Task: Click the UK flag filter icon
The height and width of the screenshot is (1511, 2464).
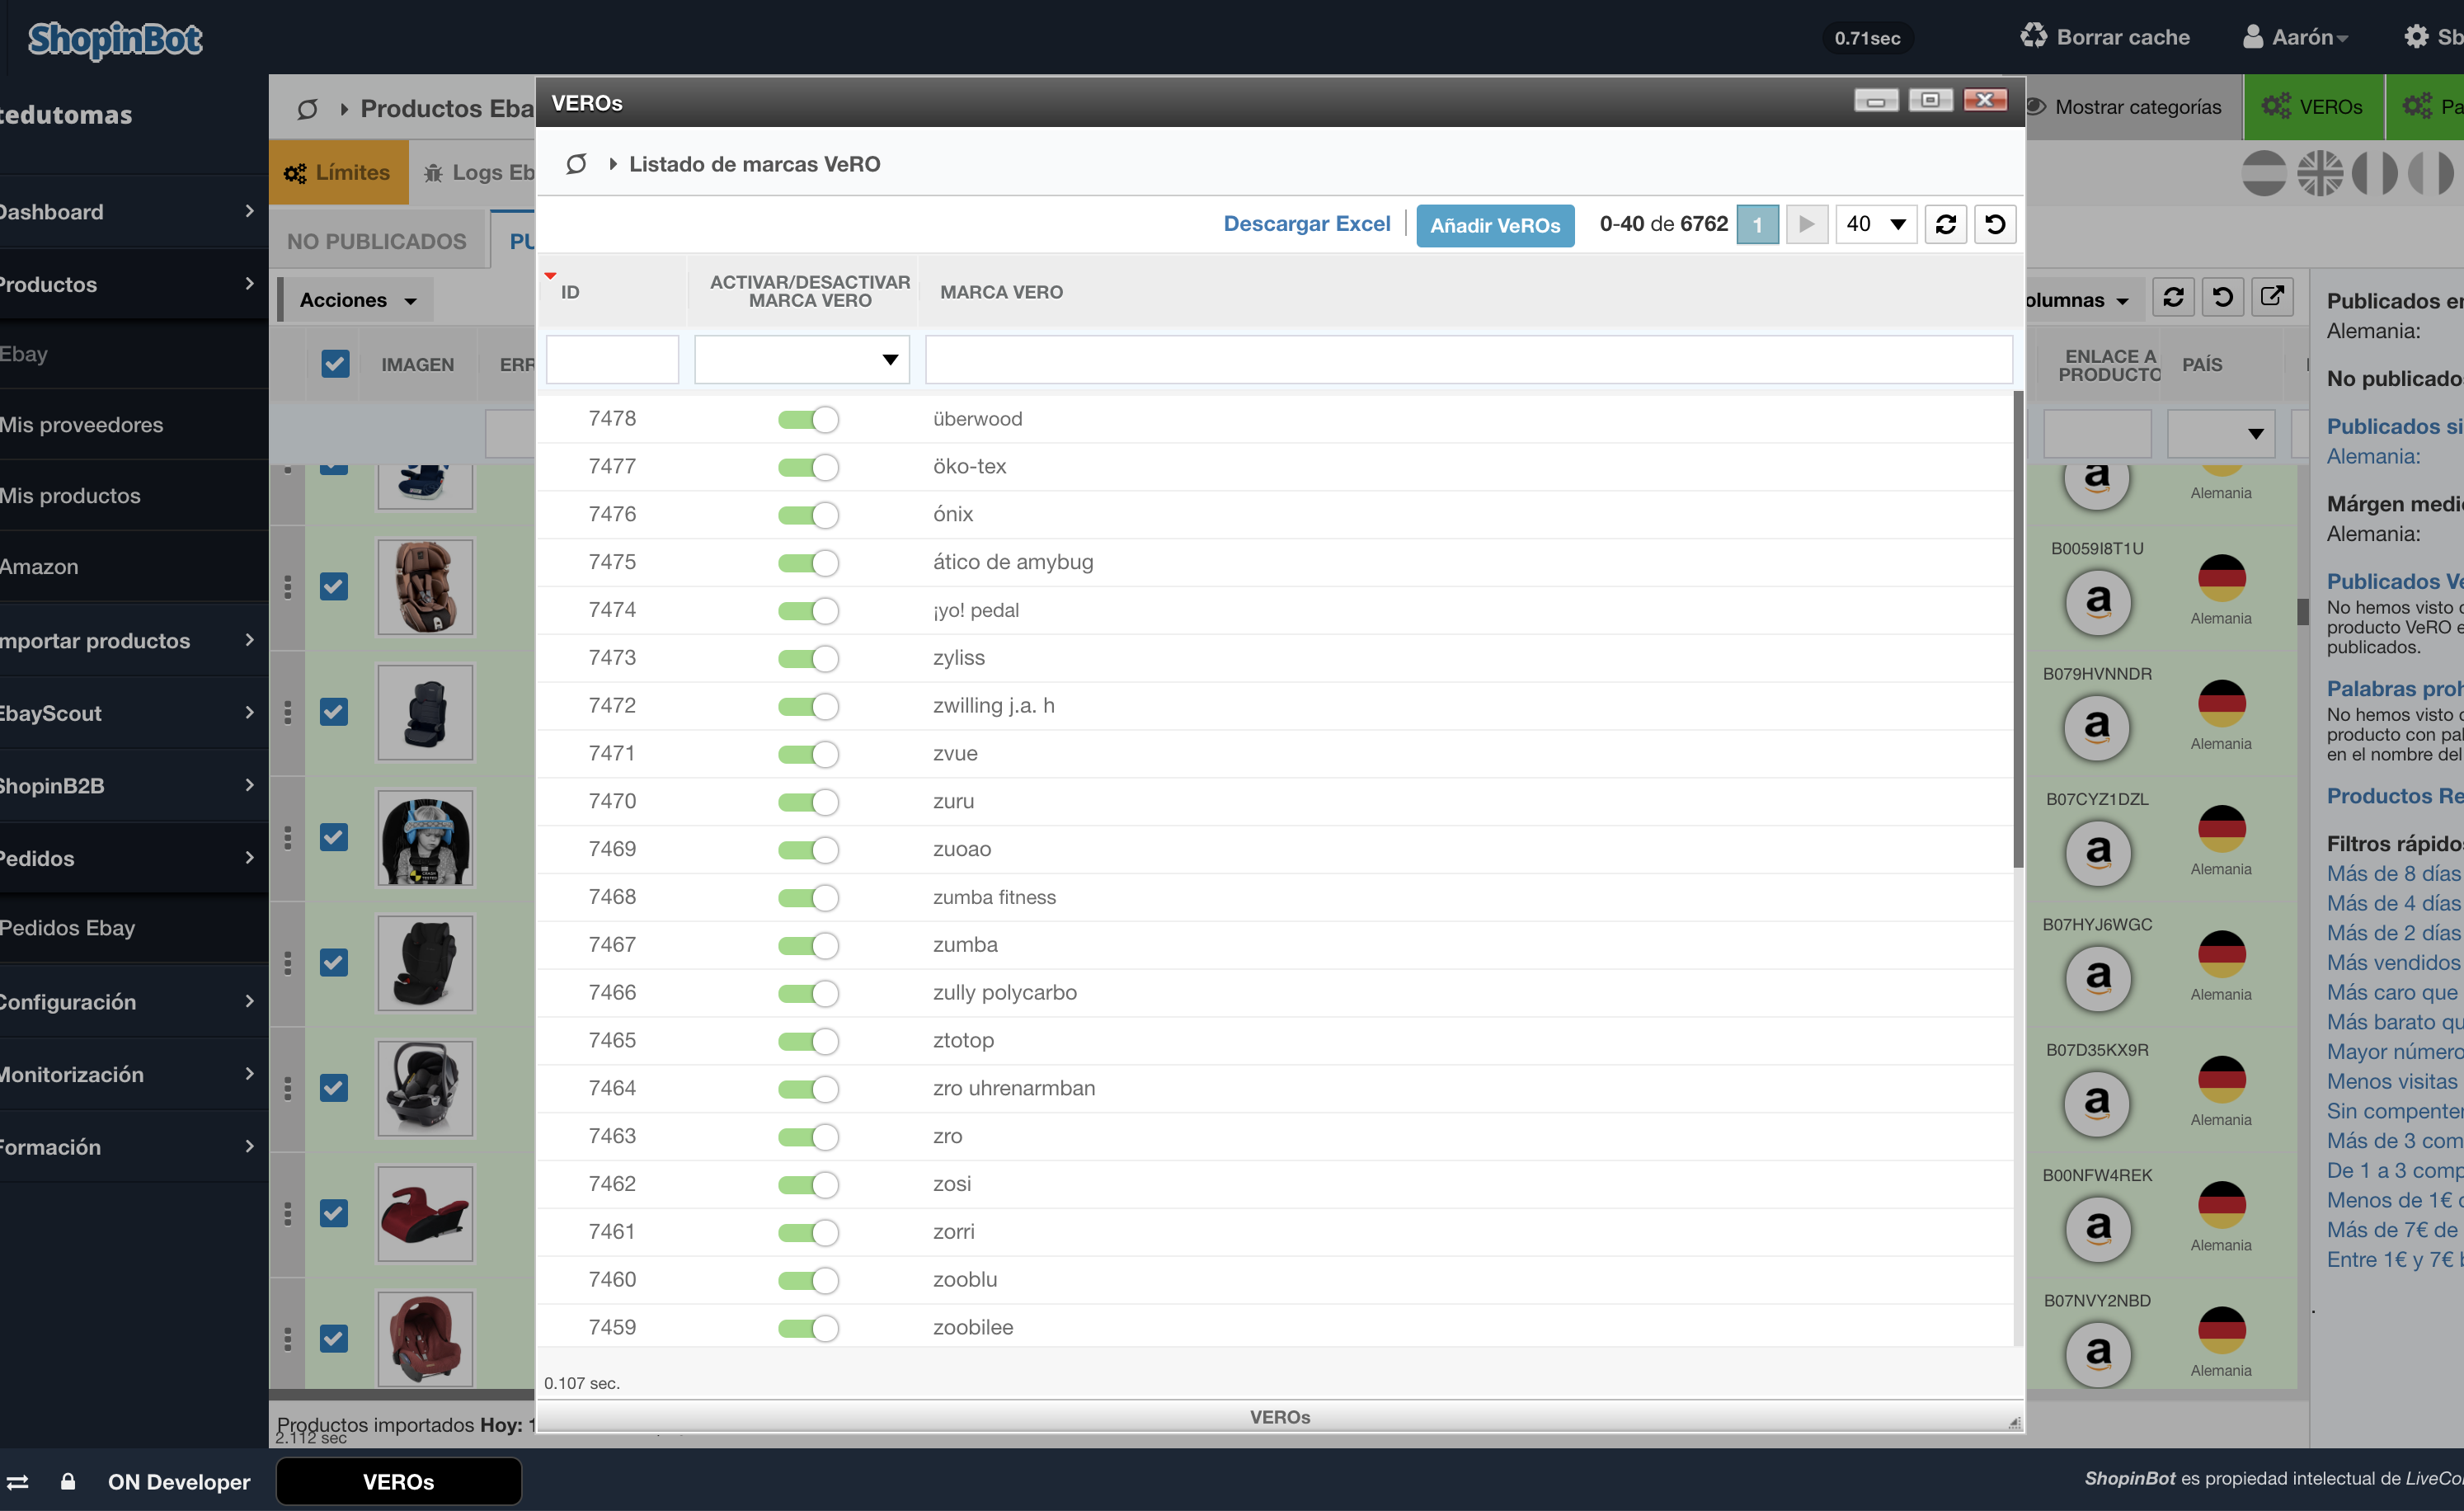Action: 2319,173
